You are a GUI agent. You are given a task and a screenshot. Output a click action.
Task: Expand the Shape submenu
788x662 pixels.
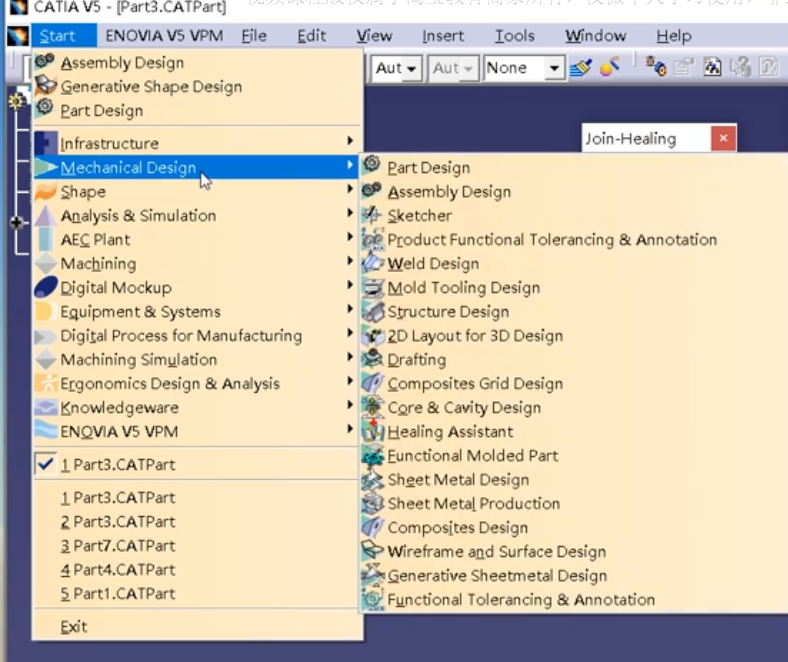pyautogui.click(x=198, y=192)
